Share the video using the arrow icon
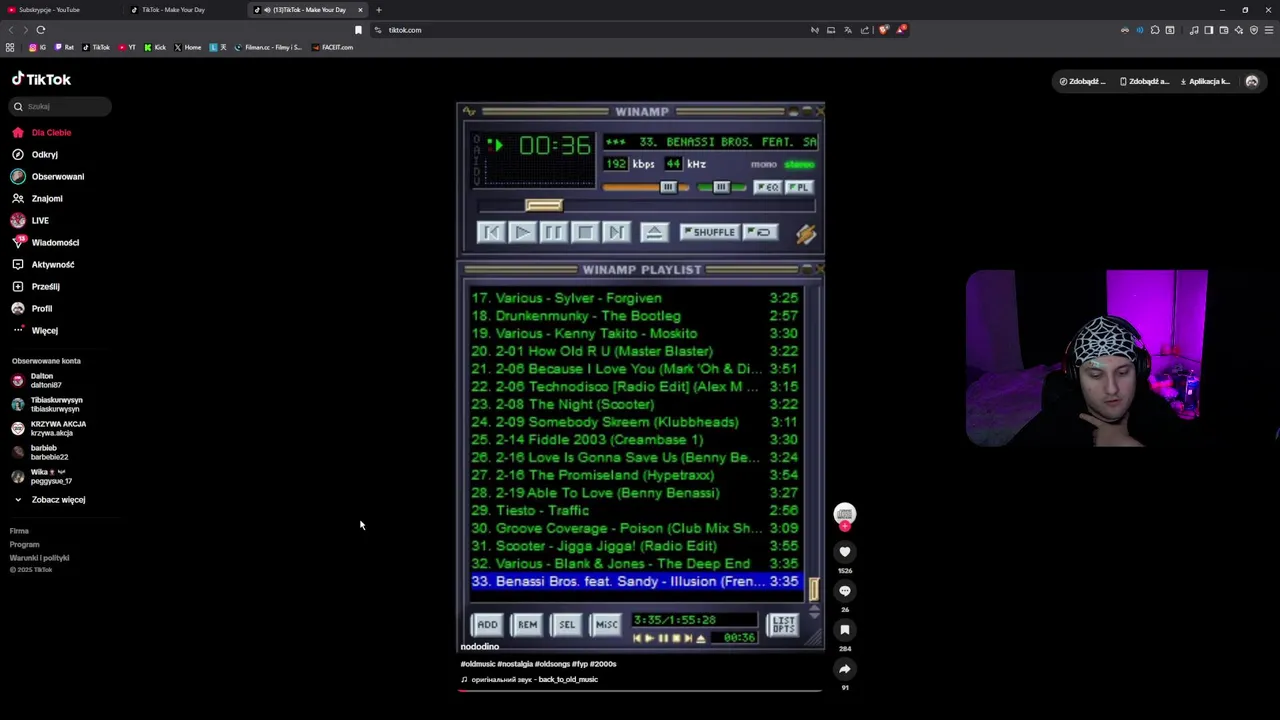This screenshot has width=1280, height=720. pyautogui.click(x=845, y=669)
